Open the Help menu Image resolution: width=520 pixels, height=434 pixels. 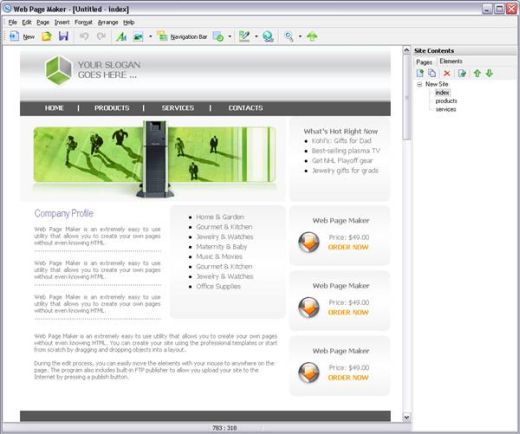point(129,22)
